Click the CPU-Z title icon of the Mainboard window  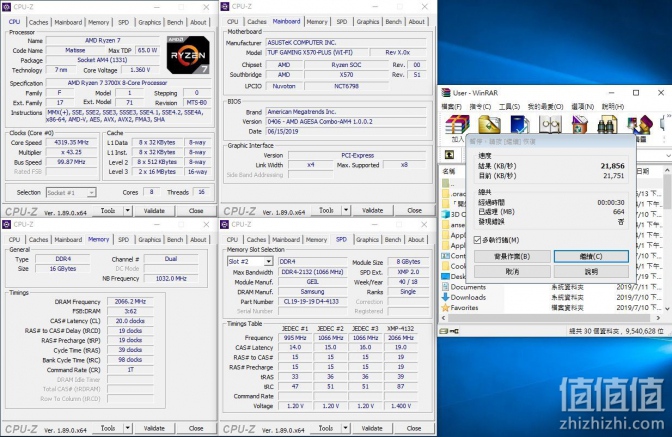pyautogui.click(x=224, y=6)
